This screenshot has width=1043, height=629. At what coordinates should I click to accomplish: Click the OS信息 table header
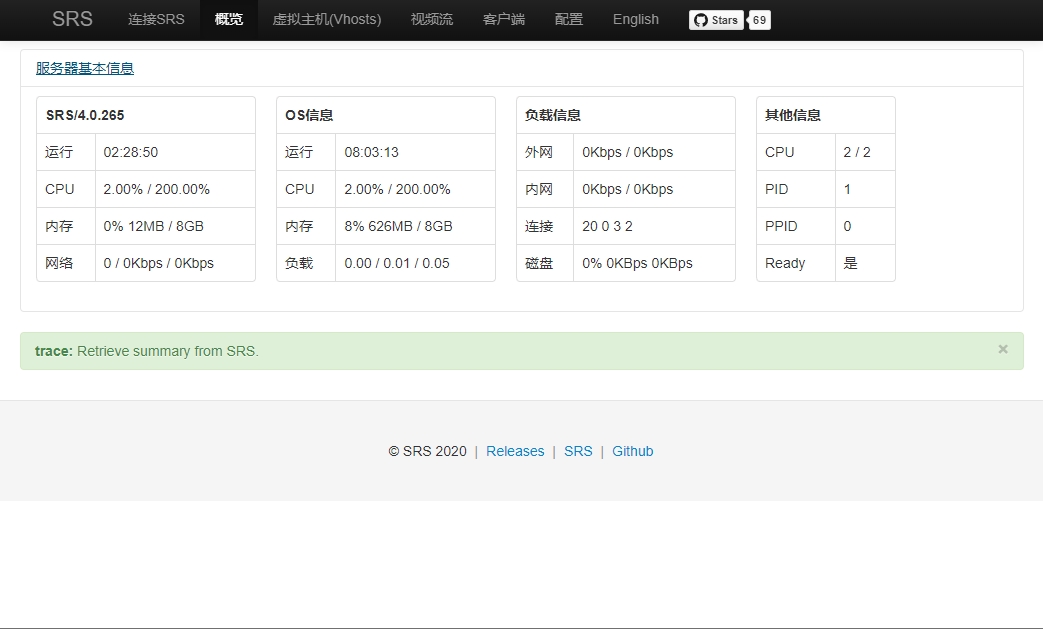tap(309, 115)
